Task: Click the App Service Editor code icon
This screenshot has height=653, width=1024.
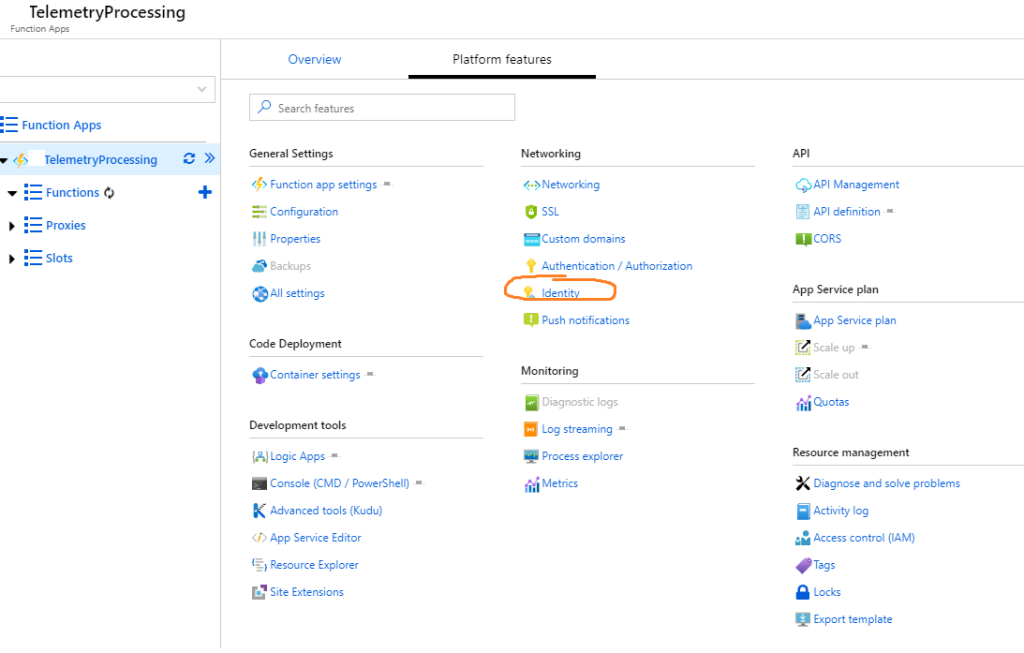Action: [x=259, y=538]
